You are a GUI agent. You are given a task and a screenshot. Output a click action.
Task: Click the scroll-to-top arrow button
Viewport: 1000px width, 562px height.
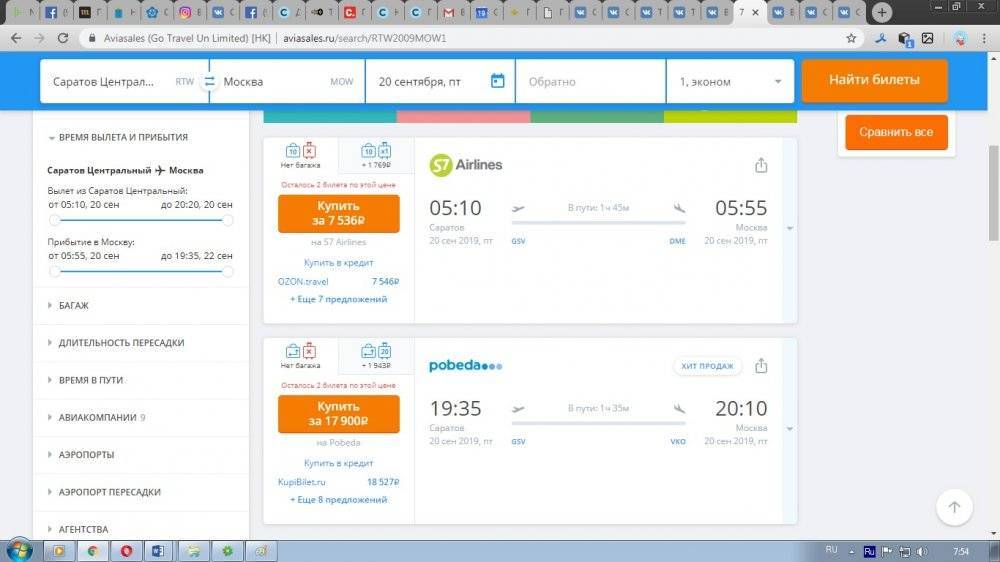pos(954,507)
